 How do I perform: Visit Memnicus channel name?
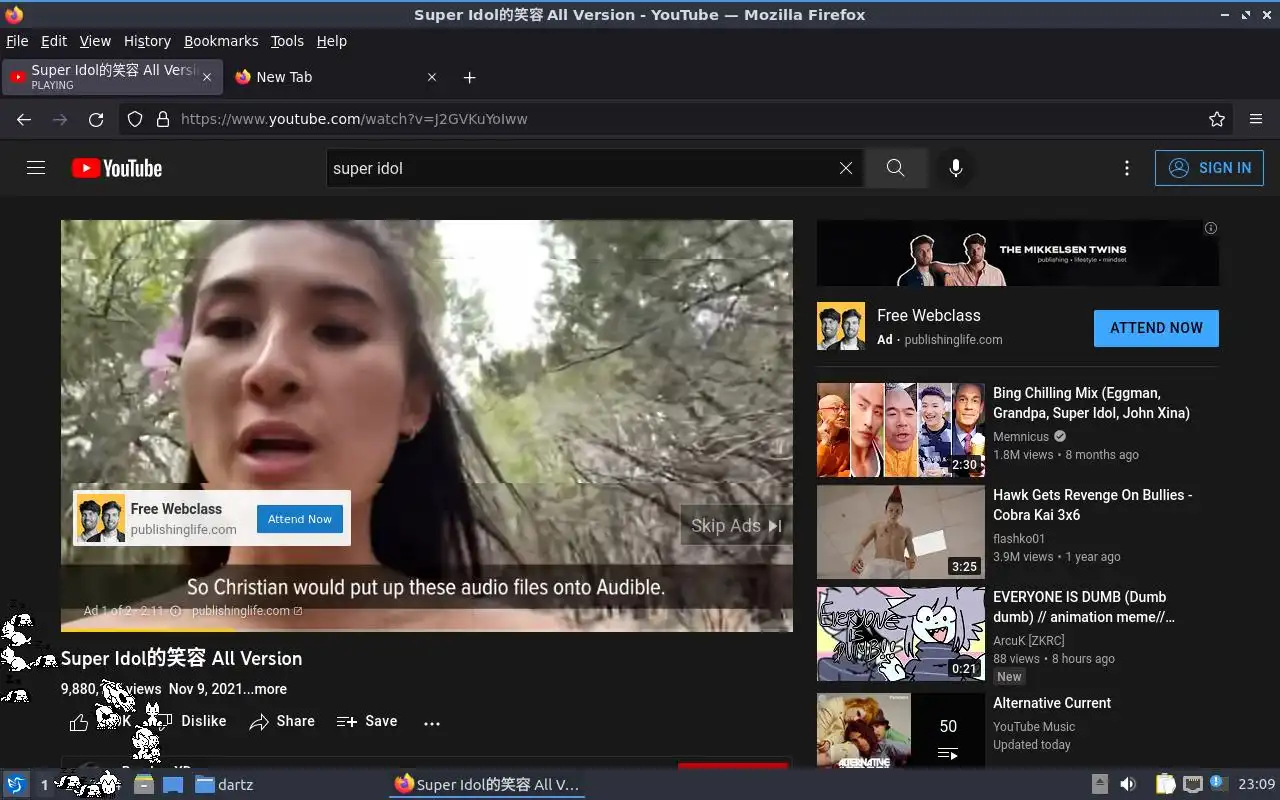point(1021,437)
